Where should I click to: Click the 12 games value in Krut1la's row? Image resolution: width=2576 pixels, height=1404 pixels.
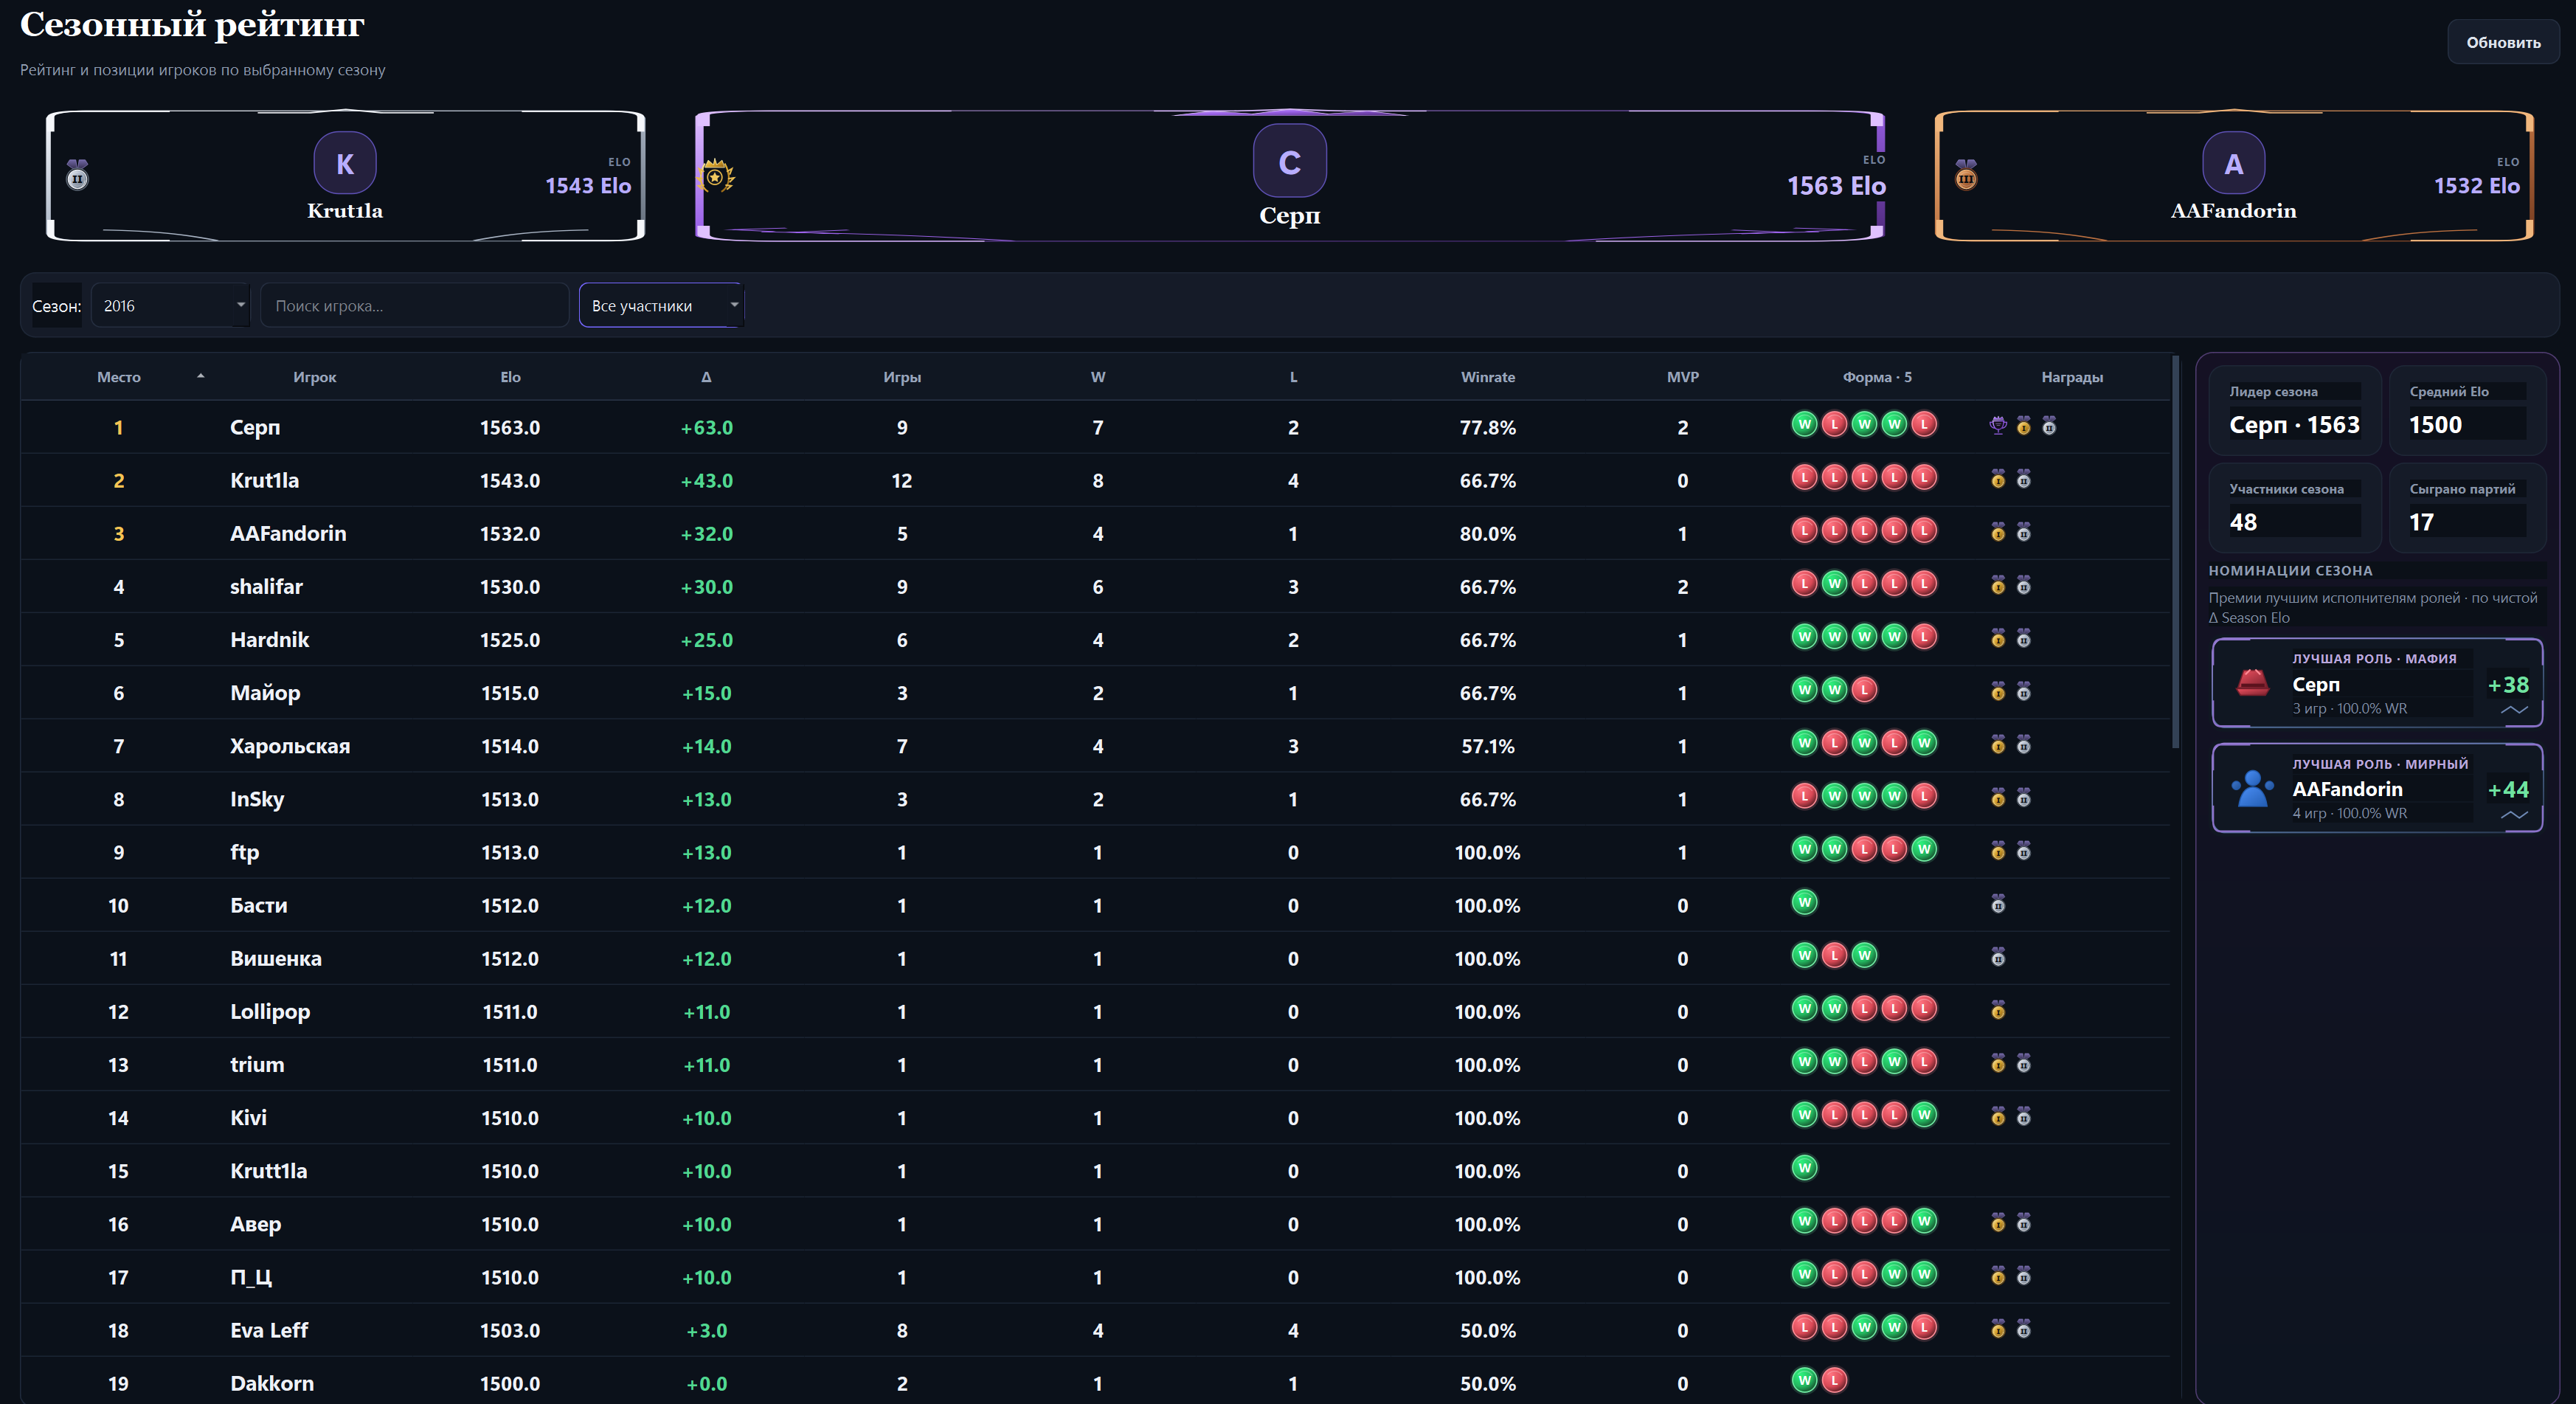pyautogui.click(x=902, y=480)
